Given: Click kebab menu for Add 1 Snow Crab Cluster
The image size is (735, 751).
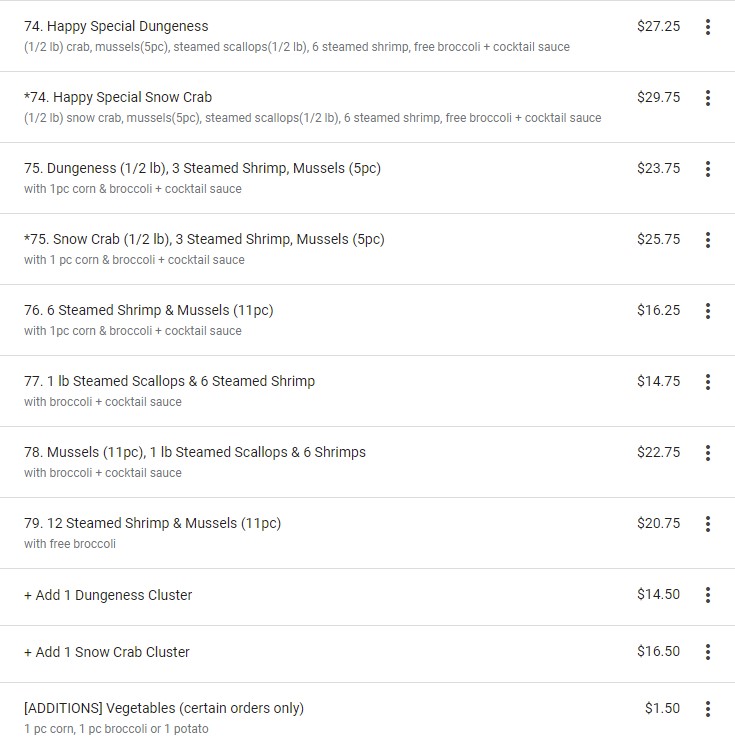Looking at the screenshot, I should (x=708, y=652).
